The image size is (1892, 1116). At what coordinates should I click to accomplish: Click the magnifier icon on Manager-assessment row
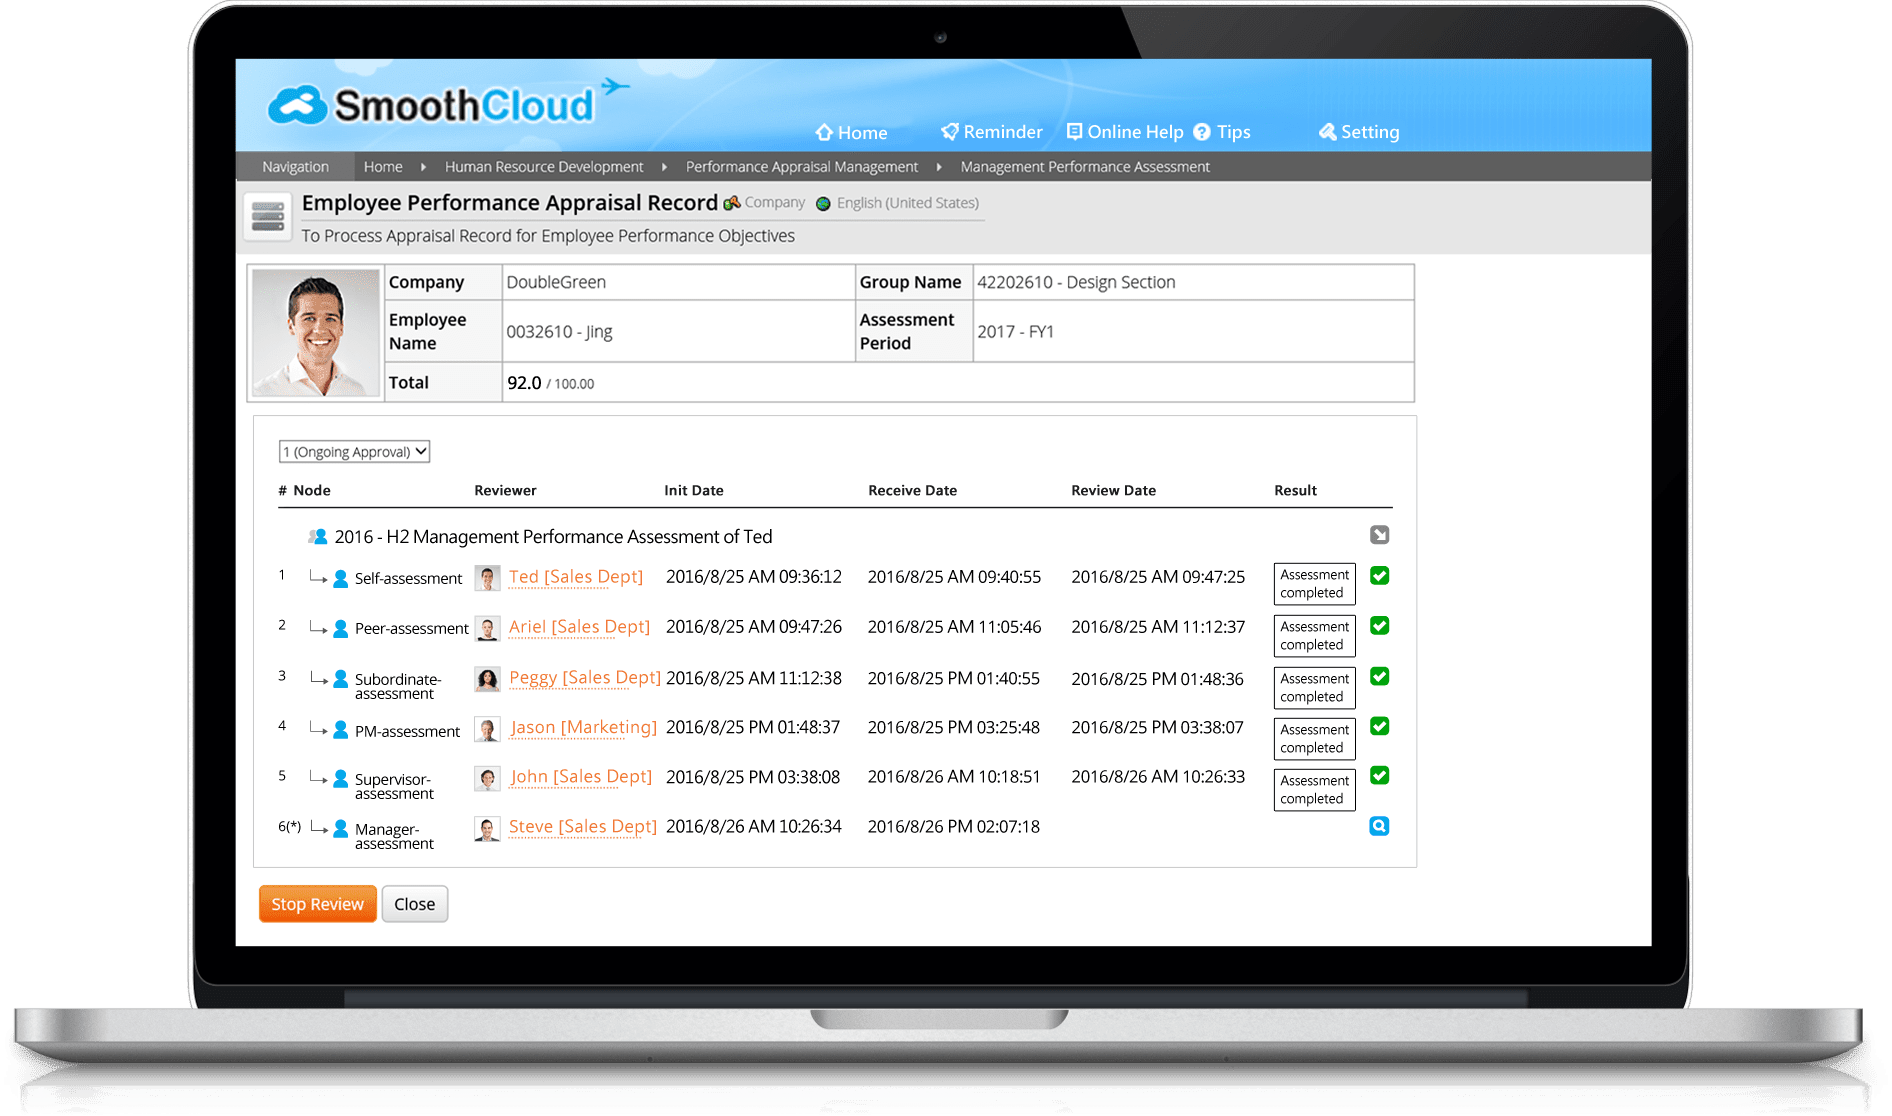coord(1379,826)
